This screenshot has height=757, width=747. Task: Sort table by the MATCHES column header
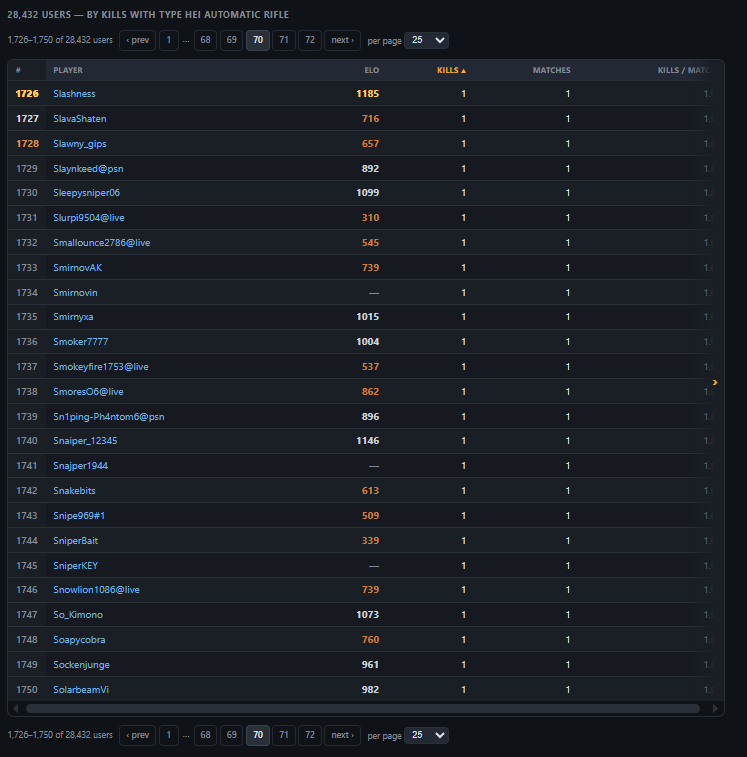point(551,70)
